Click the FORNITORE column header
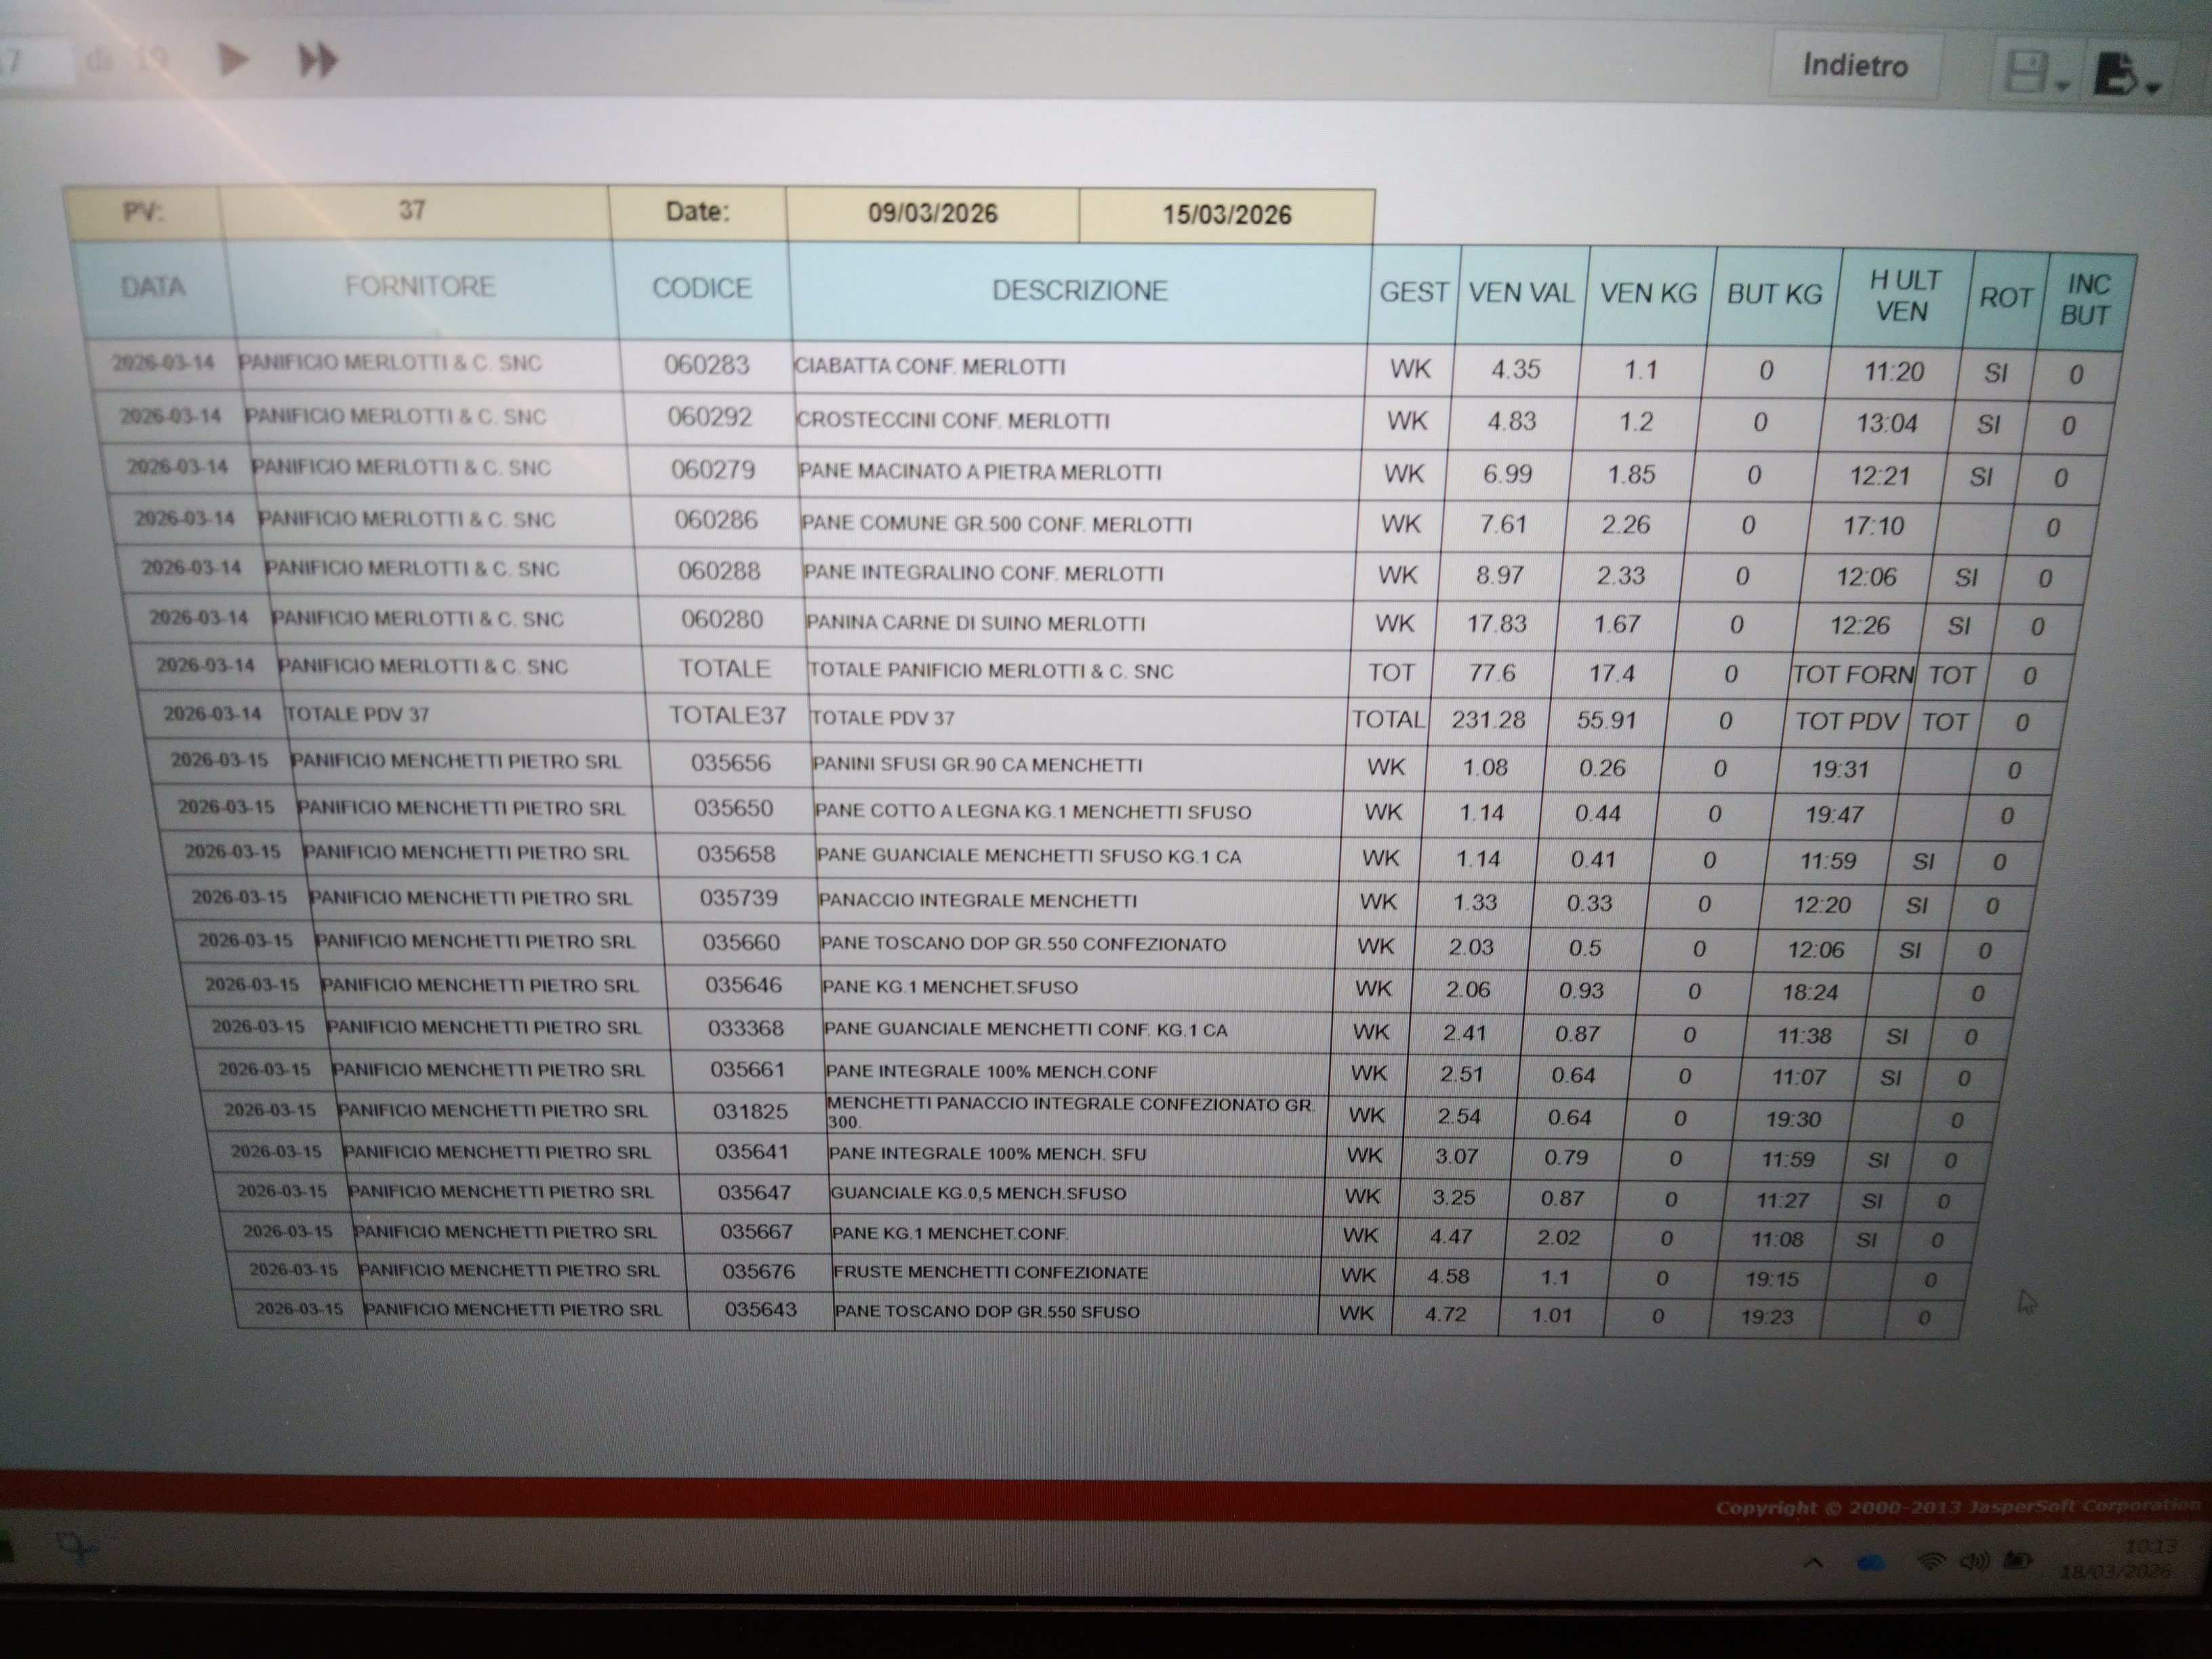 pos(420,287)
